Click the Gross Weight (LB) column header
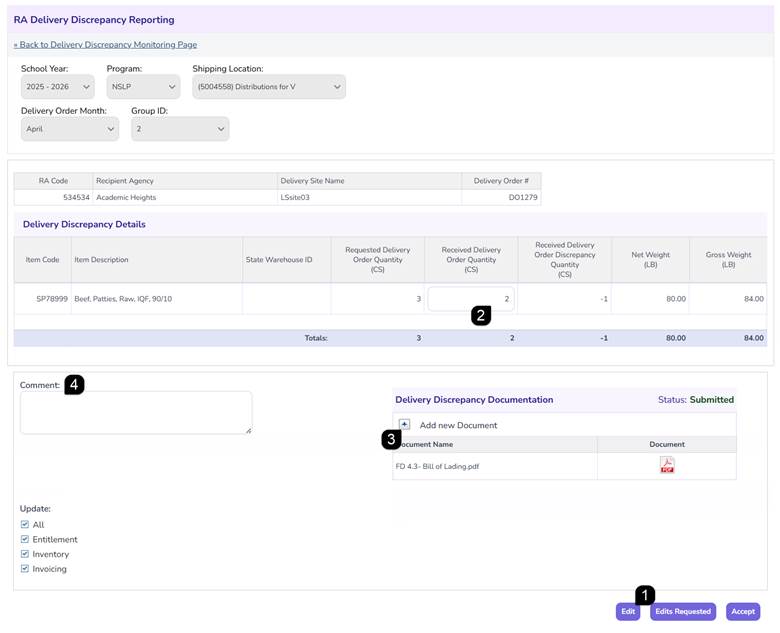 pyautogui.click(x=728, y=259)
